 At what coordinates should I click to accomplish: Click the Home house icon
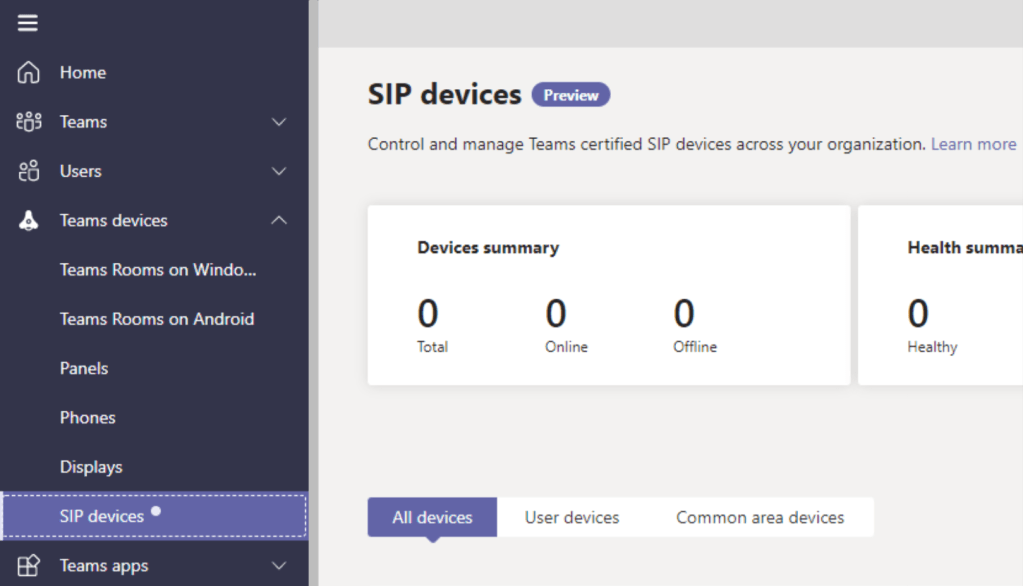click(x=29, y=72)
